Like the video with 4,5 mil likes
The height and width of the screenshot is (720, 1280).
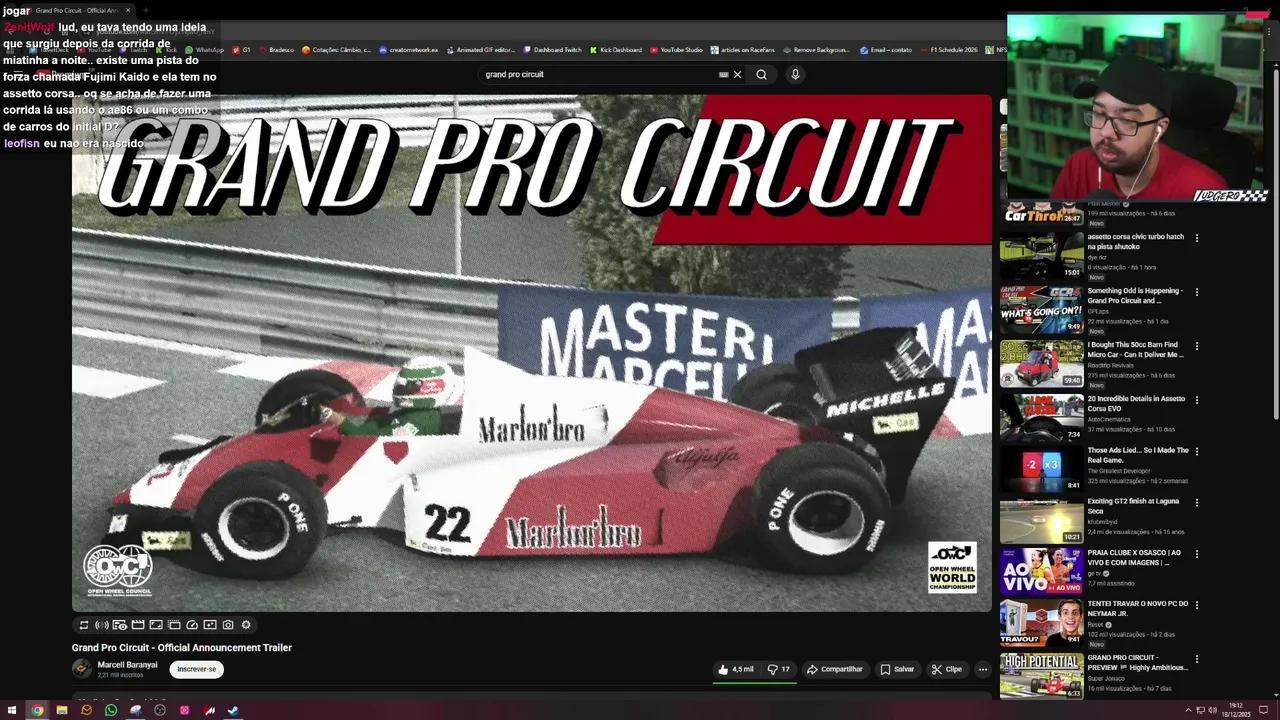coord(735,669)
